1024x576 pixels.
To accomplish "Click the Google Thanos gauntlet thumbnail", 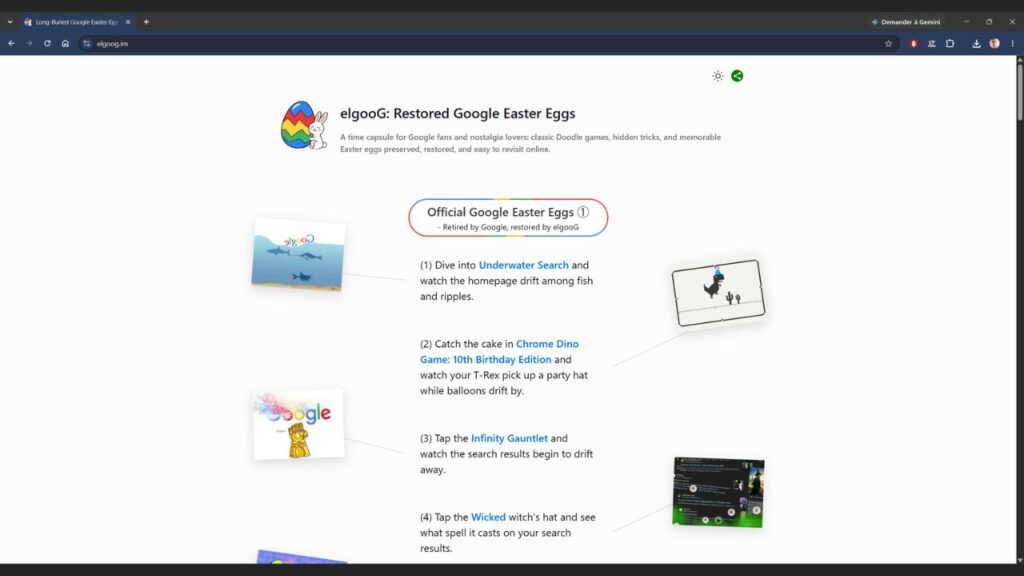I will click(298, 425).
